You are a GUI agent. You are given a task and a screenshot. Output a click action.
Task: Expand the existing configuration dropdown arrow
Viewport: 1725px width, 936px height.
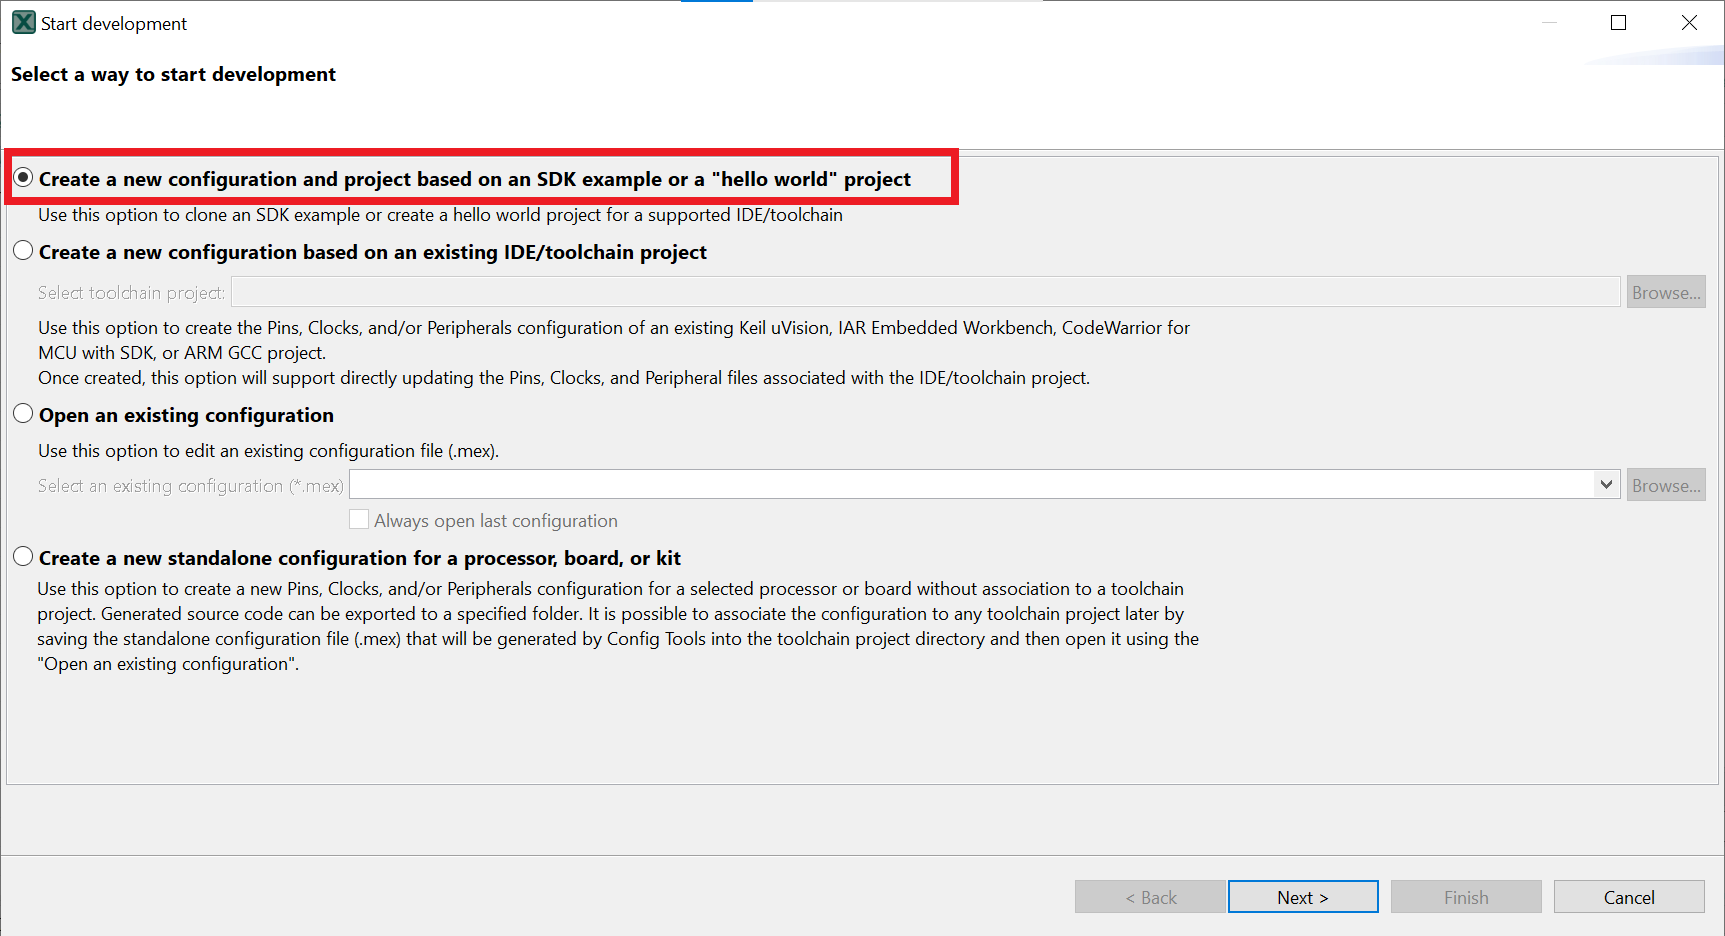[1606, 485]
